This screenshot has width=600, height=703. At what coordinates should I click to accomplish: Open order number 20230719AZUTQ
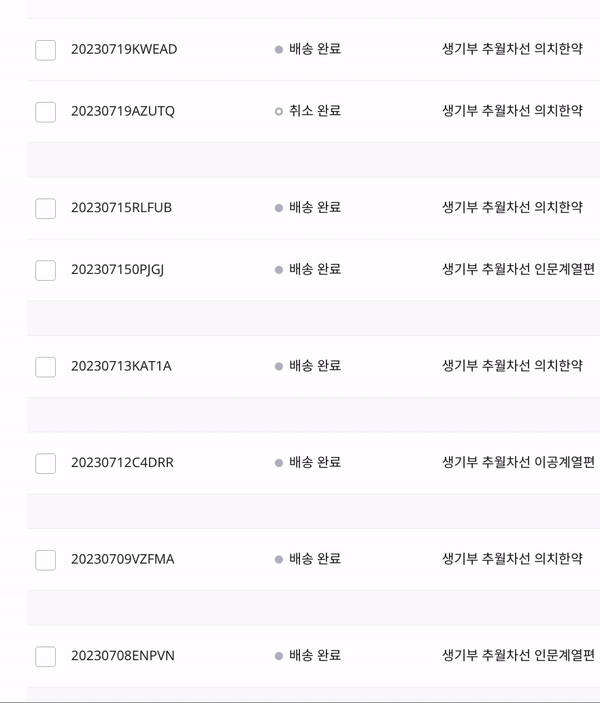pyautogui.click(x=122, y=111)
